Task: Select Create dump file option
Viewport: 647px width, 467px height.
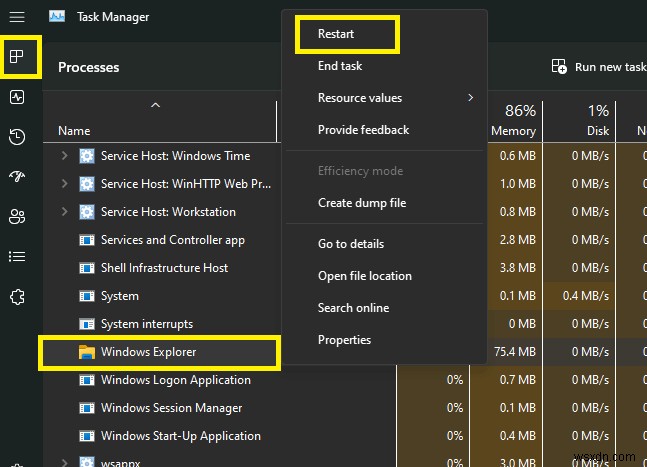Action: (x=361, y=203)
